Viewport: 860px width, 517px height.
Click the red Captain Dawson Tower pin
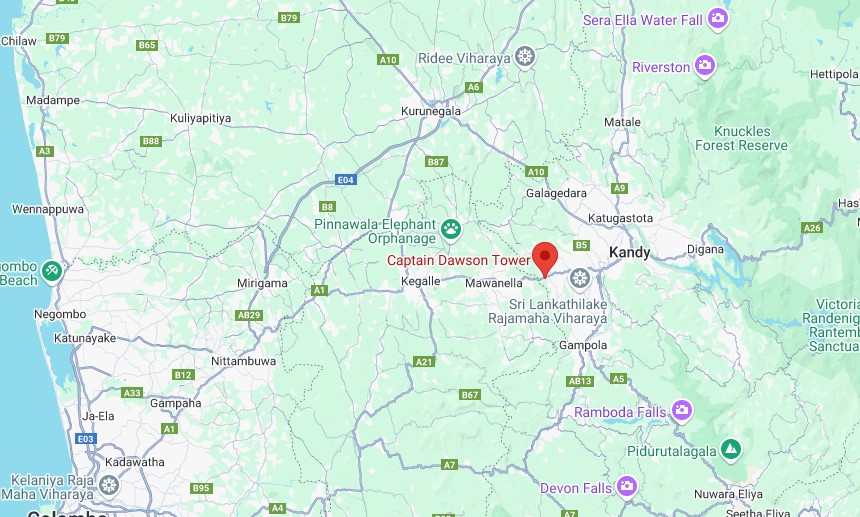pyautogui.click(x=545, y=259)
